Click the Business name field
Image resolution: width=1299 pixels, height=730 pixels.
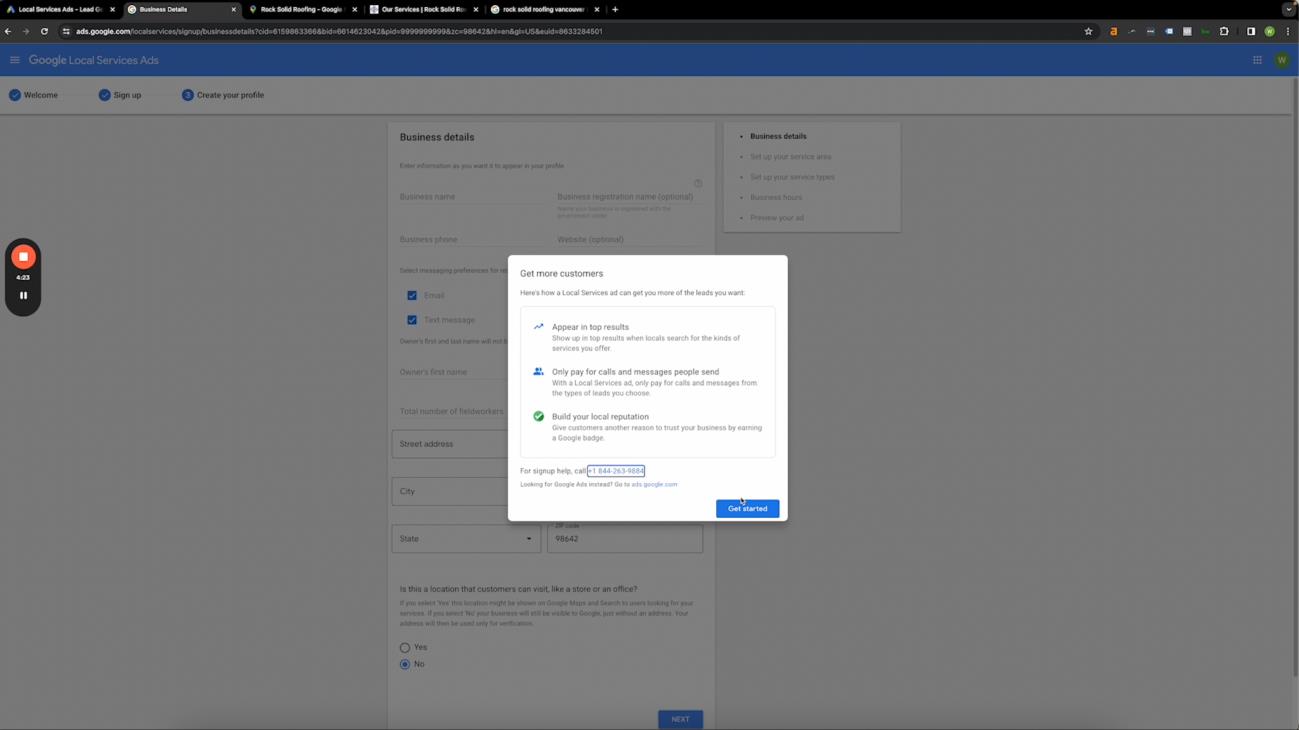472,197
